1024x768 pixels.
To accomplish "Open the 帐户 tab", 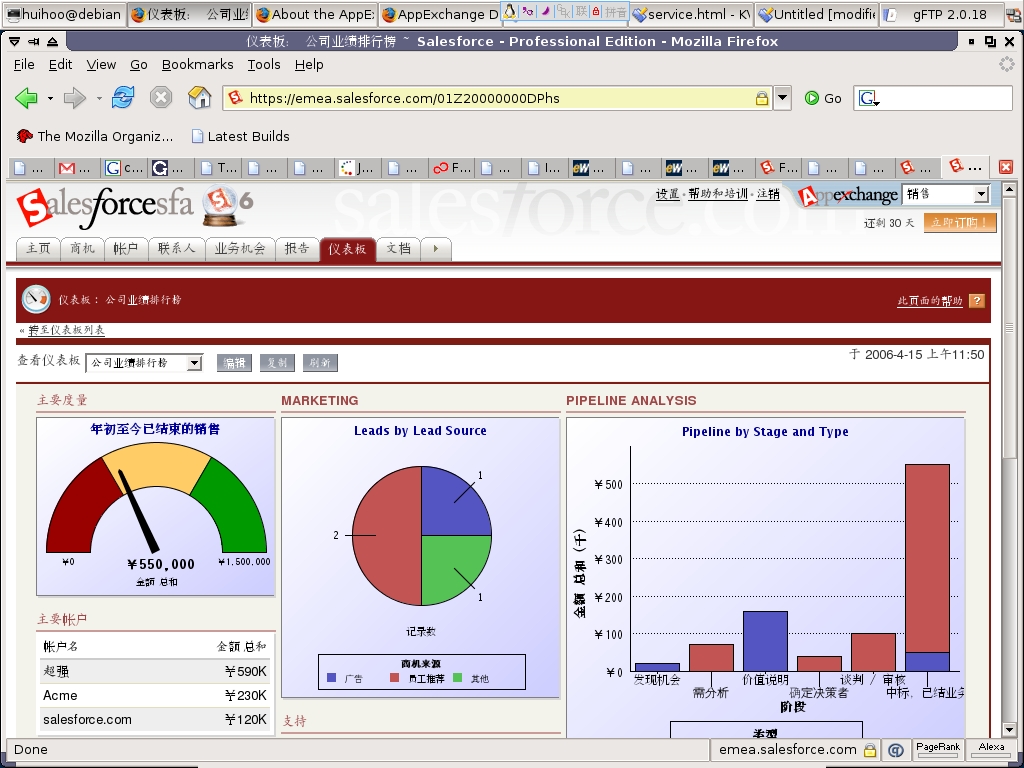I will pyautogui.click(x=125, y=249).
